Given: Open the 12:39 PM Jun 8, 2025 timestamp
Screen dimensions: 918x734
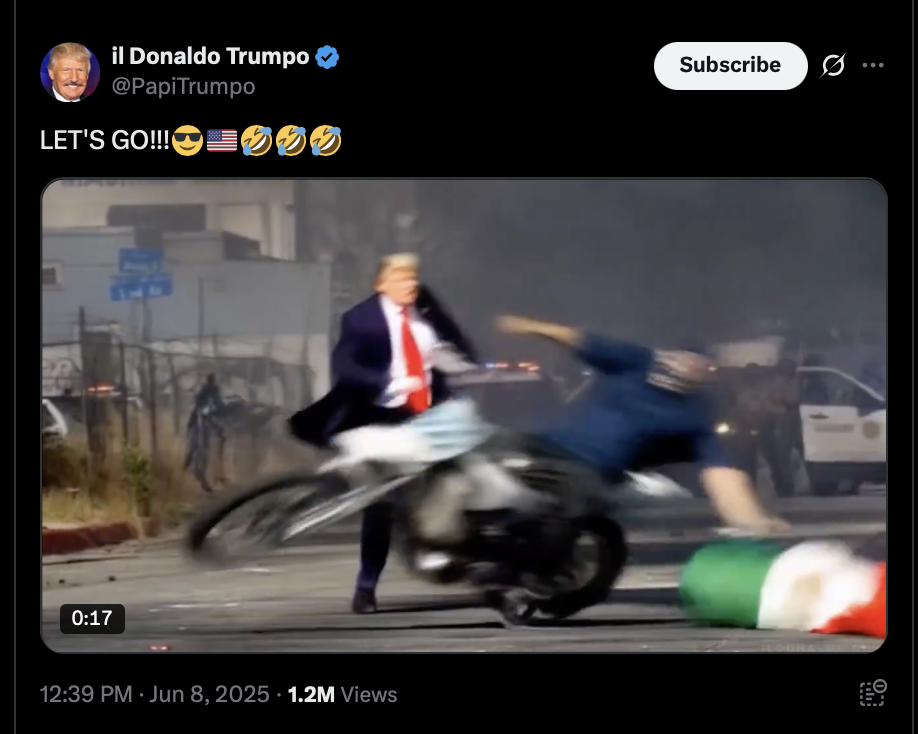Looking at the screenshot, I should point(155,694).
